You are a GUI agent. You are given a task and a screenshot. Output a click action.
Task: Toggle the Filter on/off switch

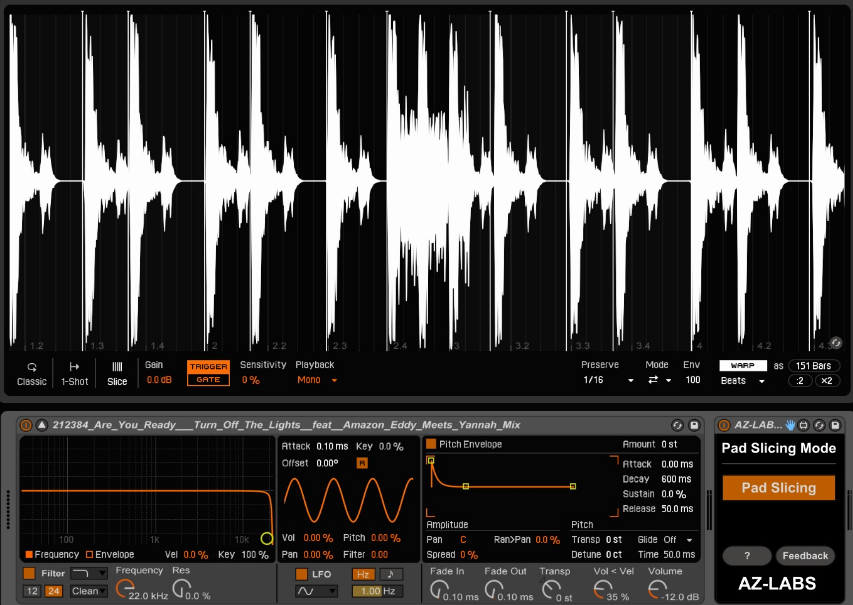[x=29, y=574]
